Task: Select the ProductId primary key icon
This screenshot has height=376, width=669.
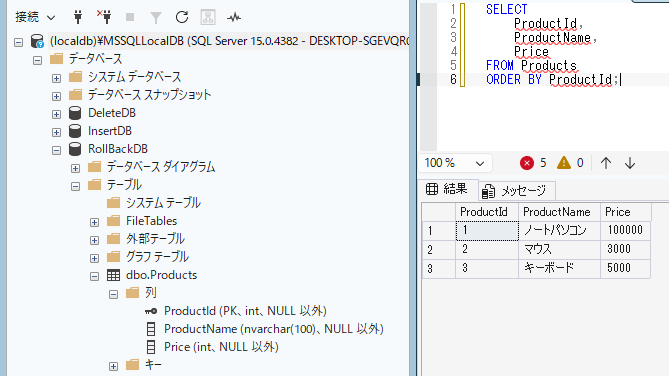Action: (x=151, y=311)
